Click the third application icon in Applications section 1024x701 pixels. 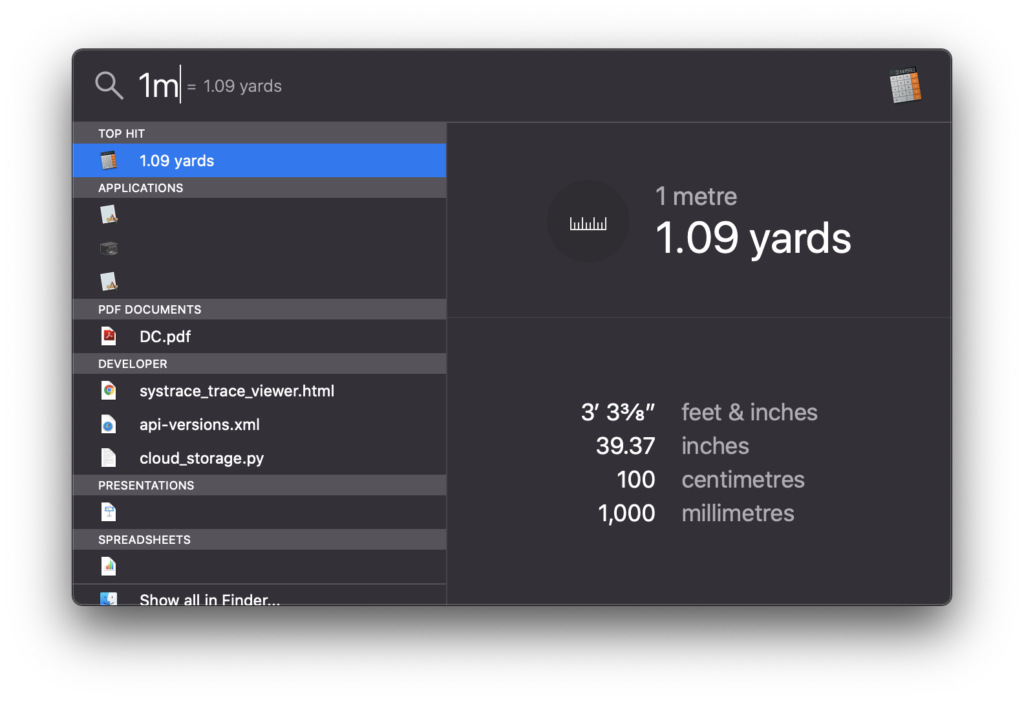pyautogui.click(x=110, y=281)
